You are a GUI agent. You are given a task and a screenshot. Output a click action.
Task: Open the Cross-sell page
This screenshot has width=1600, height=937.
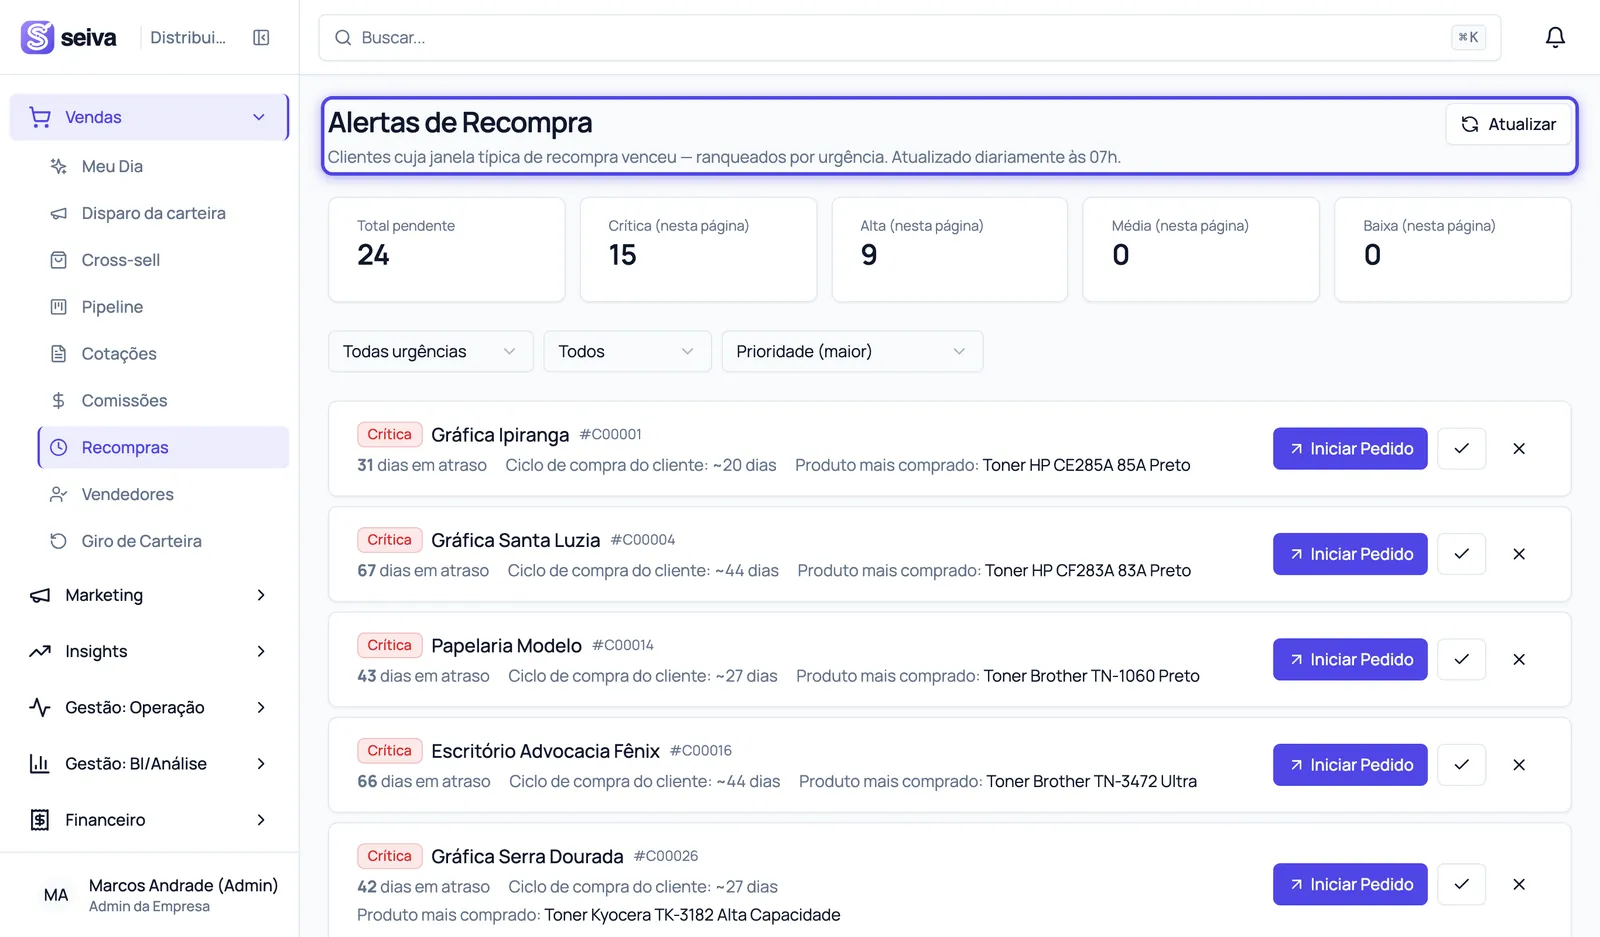click(x=163, y=260)
